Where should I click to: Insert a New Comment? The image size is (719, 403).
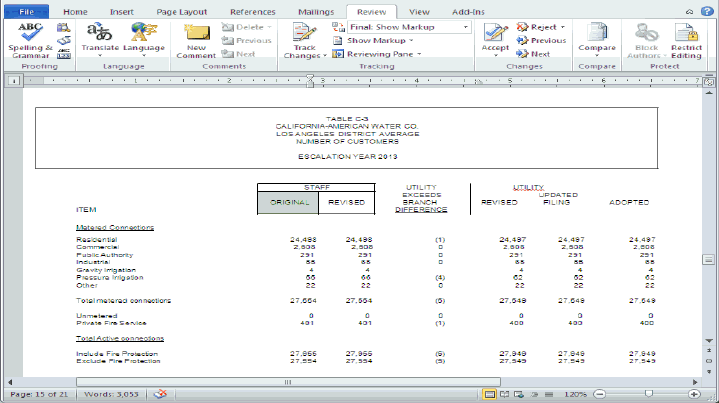(197, 40)
